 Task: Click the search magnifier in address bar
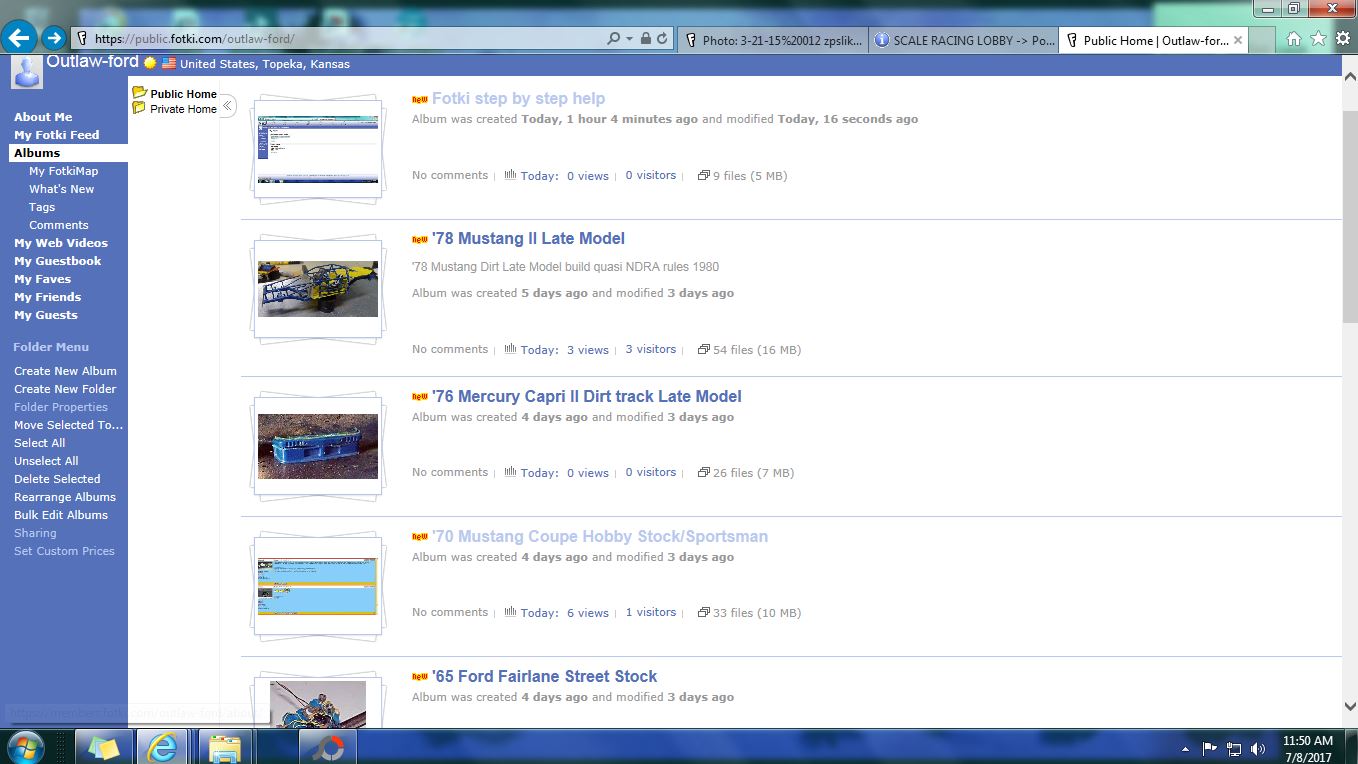(613, 39)
